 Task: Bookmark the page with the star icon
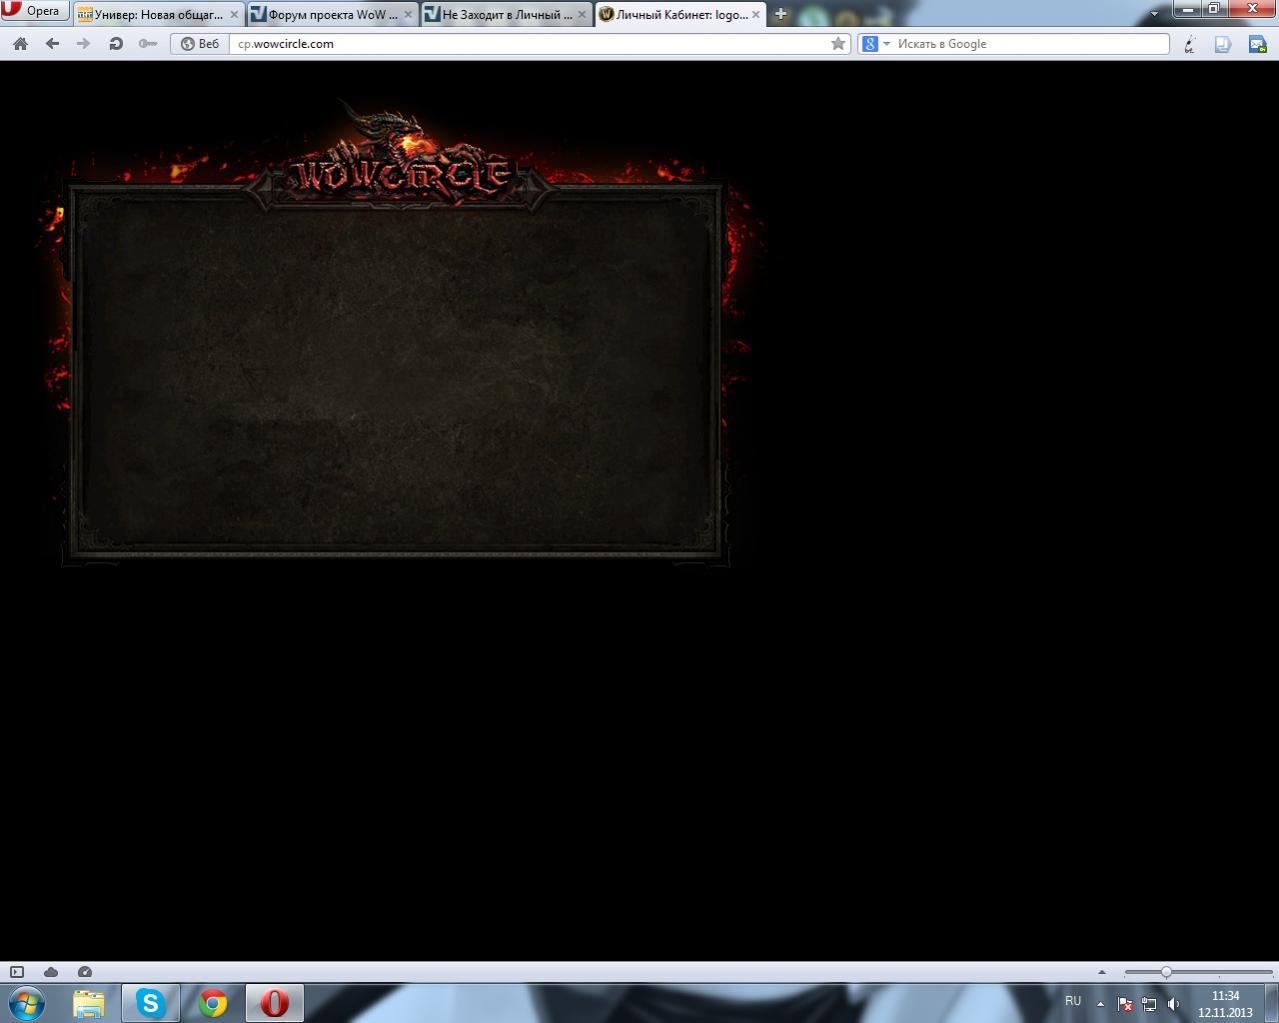pyautogui.click(x=838, y=44)
